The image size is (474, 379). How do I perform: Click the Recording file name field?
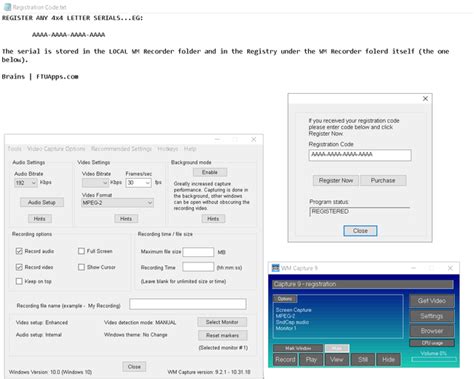(x=188, y=304)
